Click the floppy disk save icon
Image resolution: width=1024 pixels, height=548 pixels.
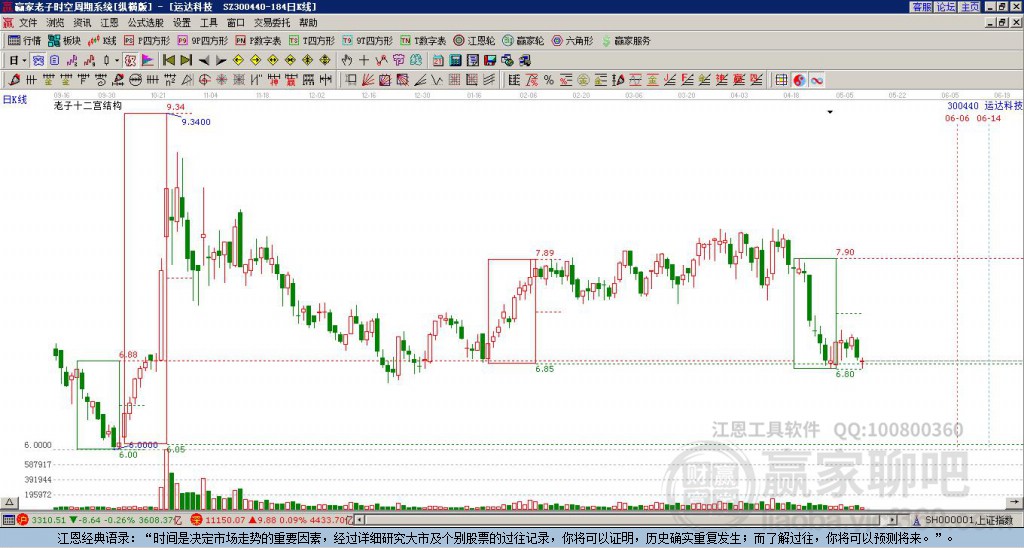(x=490, y=61)
